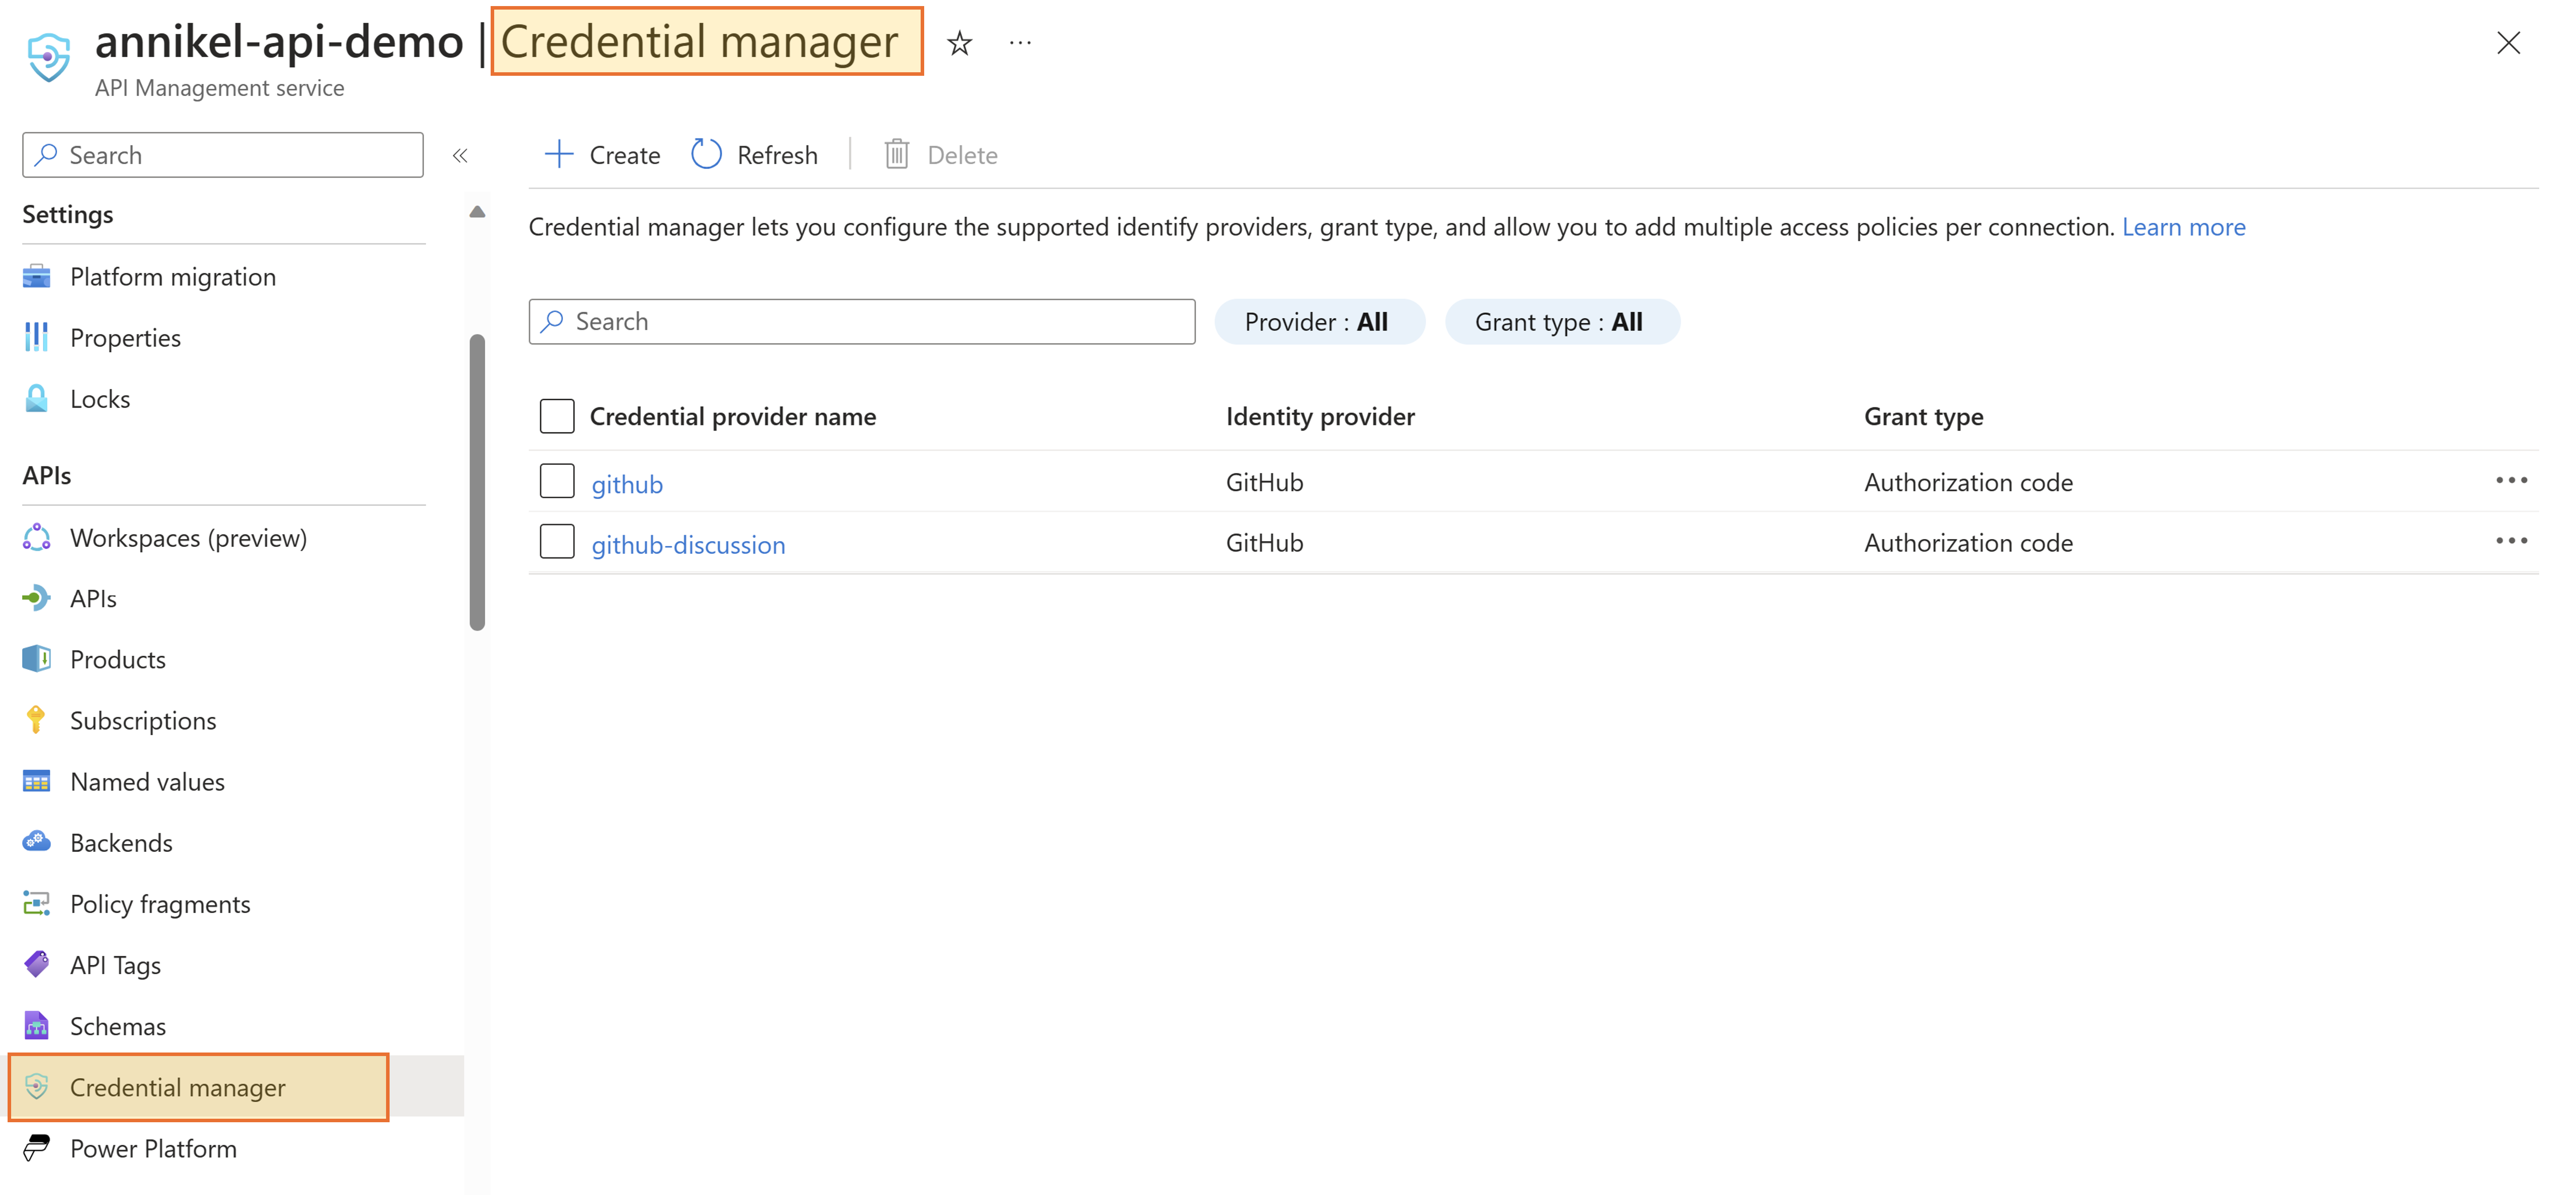The width and height of the screenshot is (2576, 1195).
Task: Click the Backends cloud icon
Action: 37,842
